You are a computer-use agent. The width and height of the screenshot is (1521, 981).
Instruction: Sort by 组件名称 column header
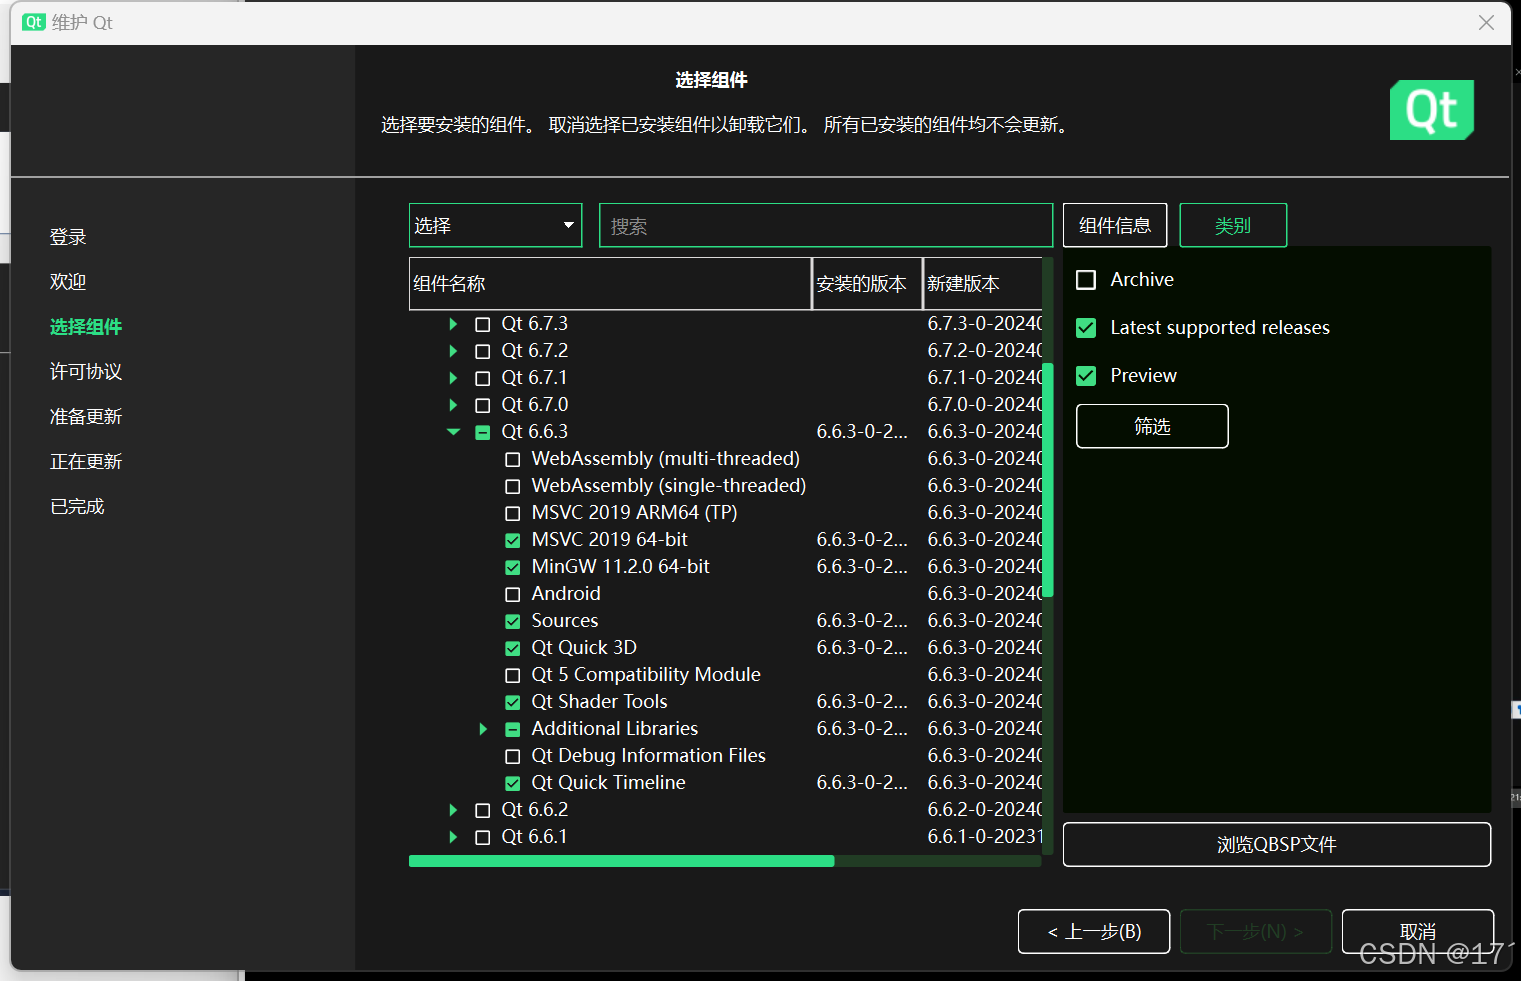[x=610, y=284]
